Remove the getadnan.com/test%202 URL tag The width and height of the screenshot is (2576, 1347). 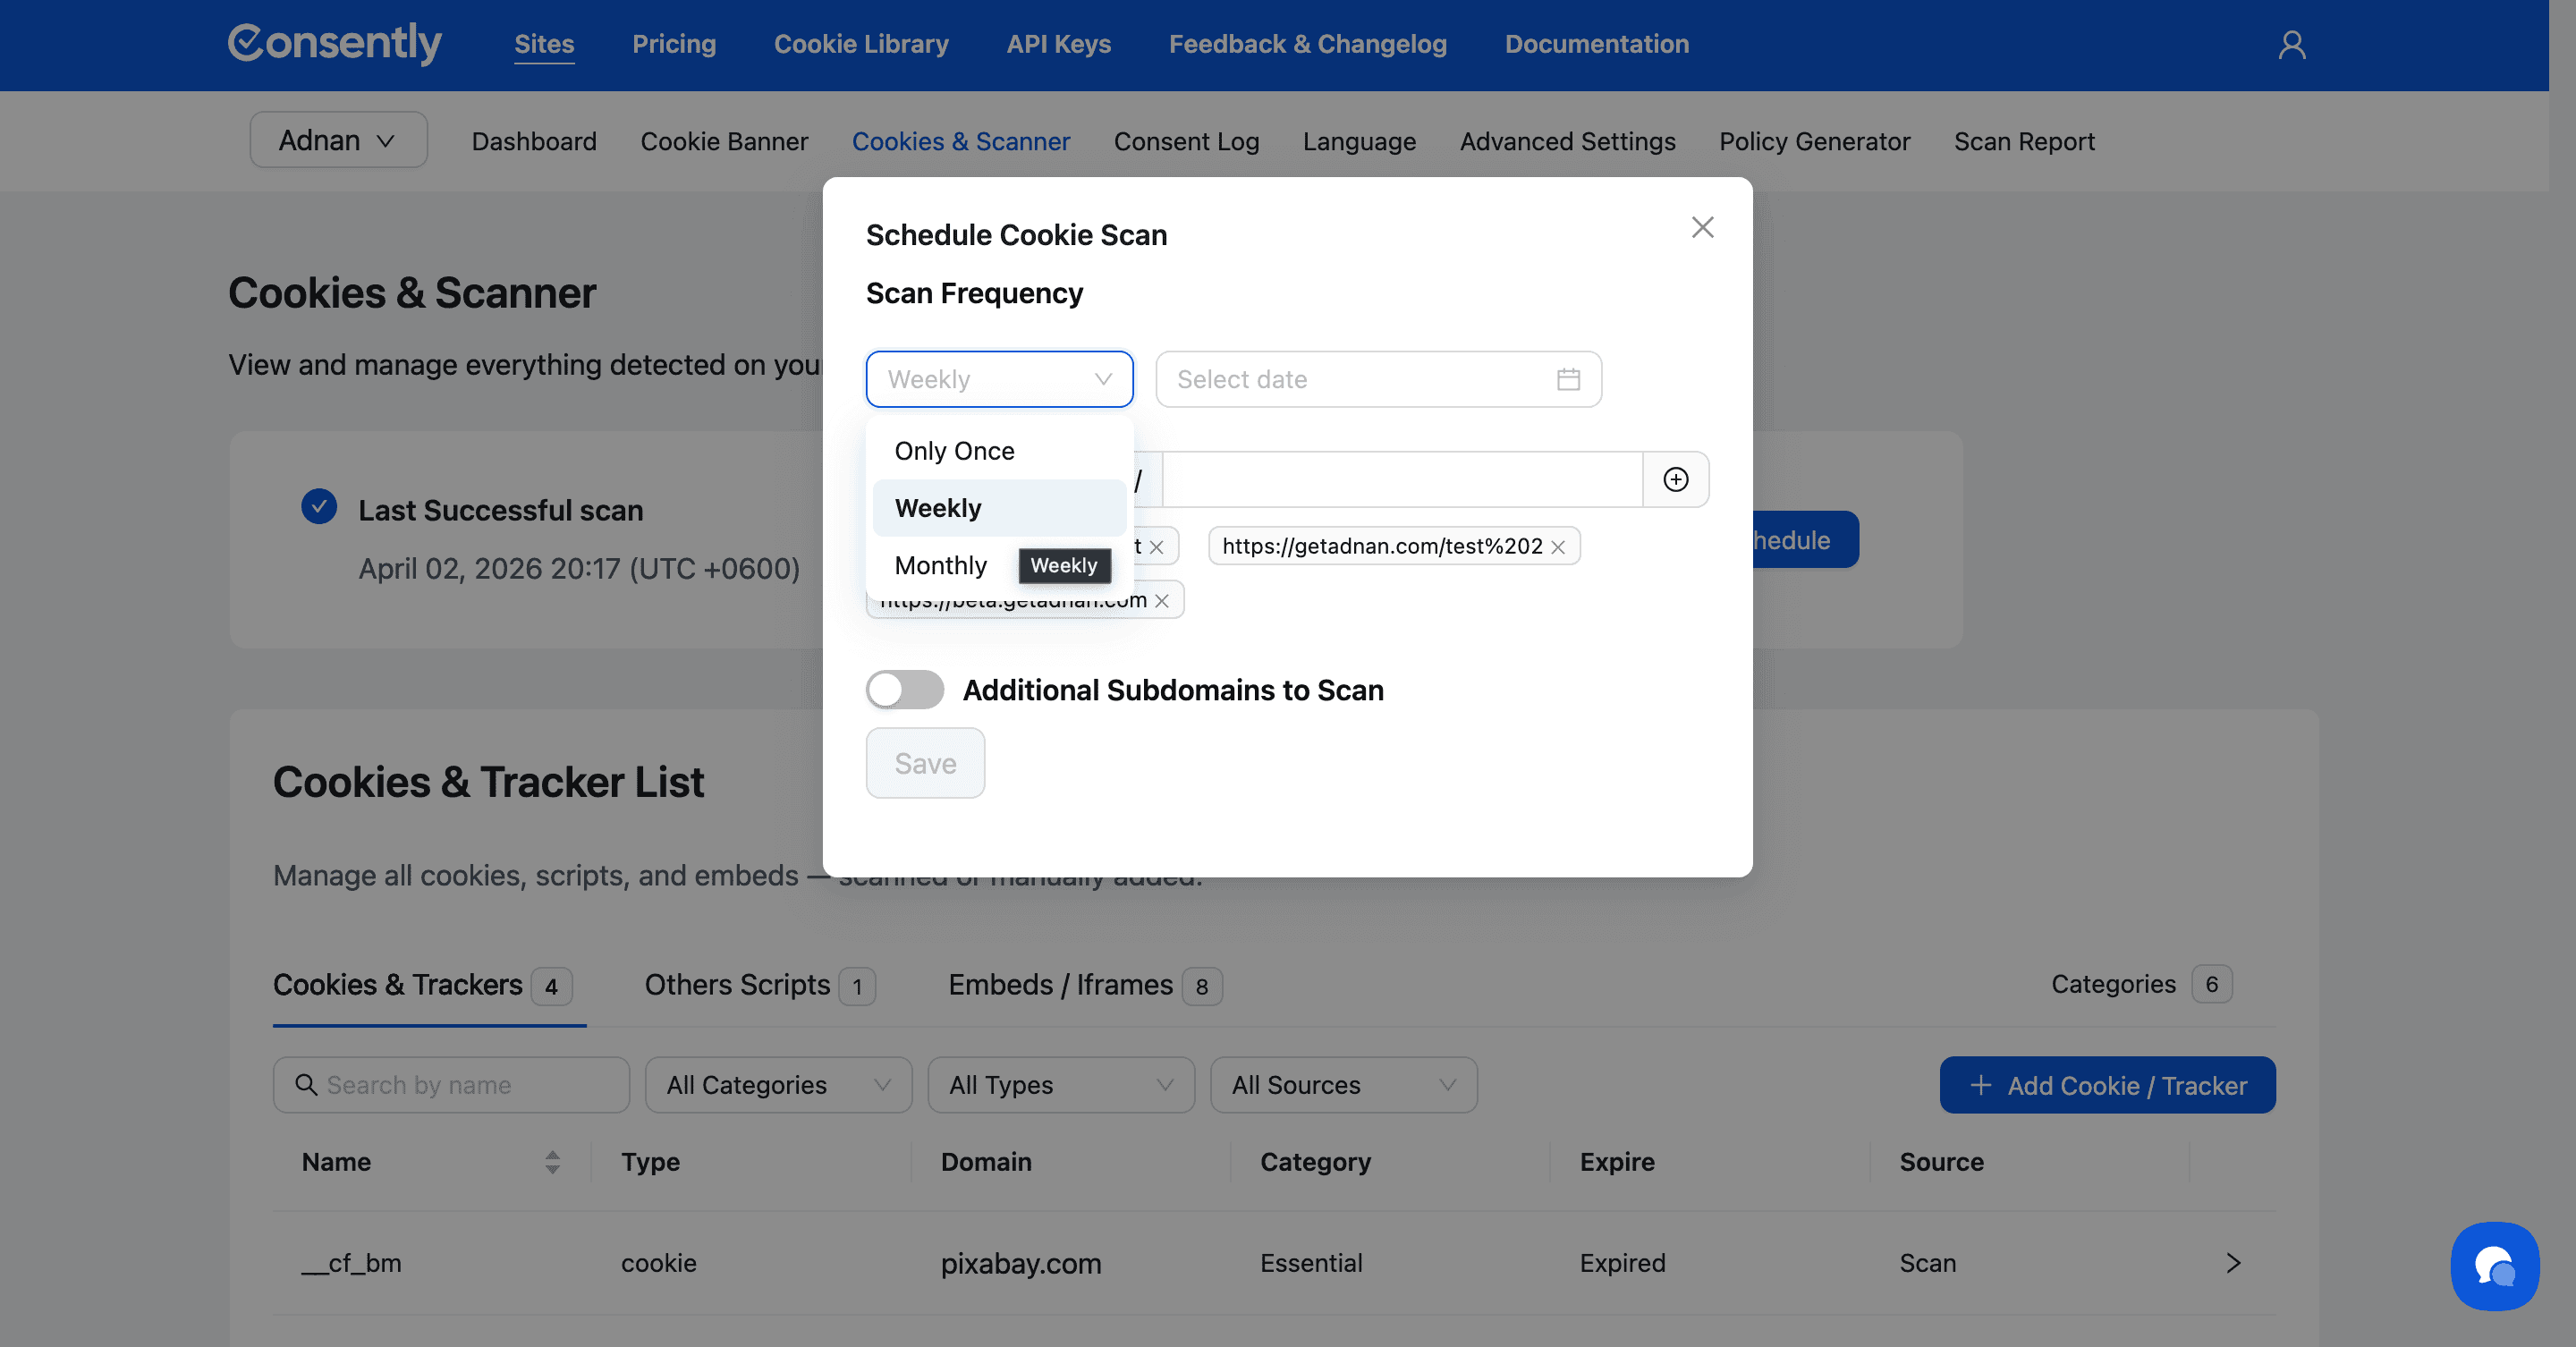(1558, 547)
